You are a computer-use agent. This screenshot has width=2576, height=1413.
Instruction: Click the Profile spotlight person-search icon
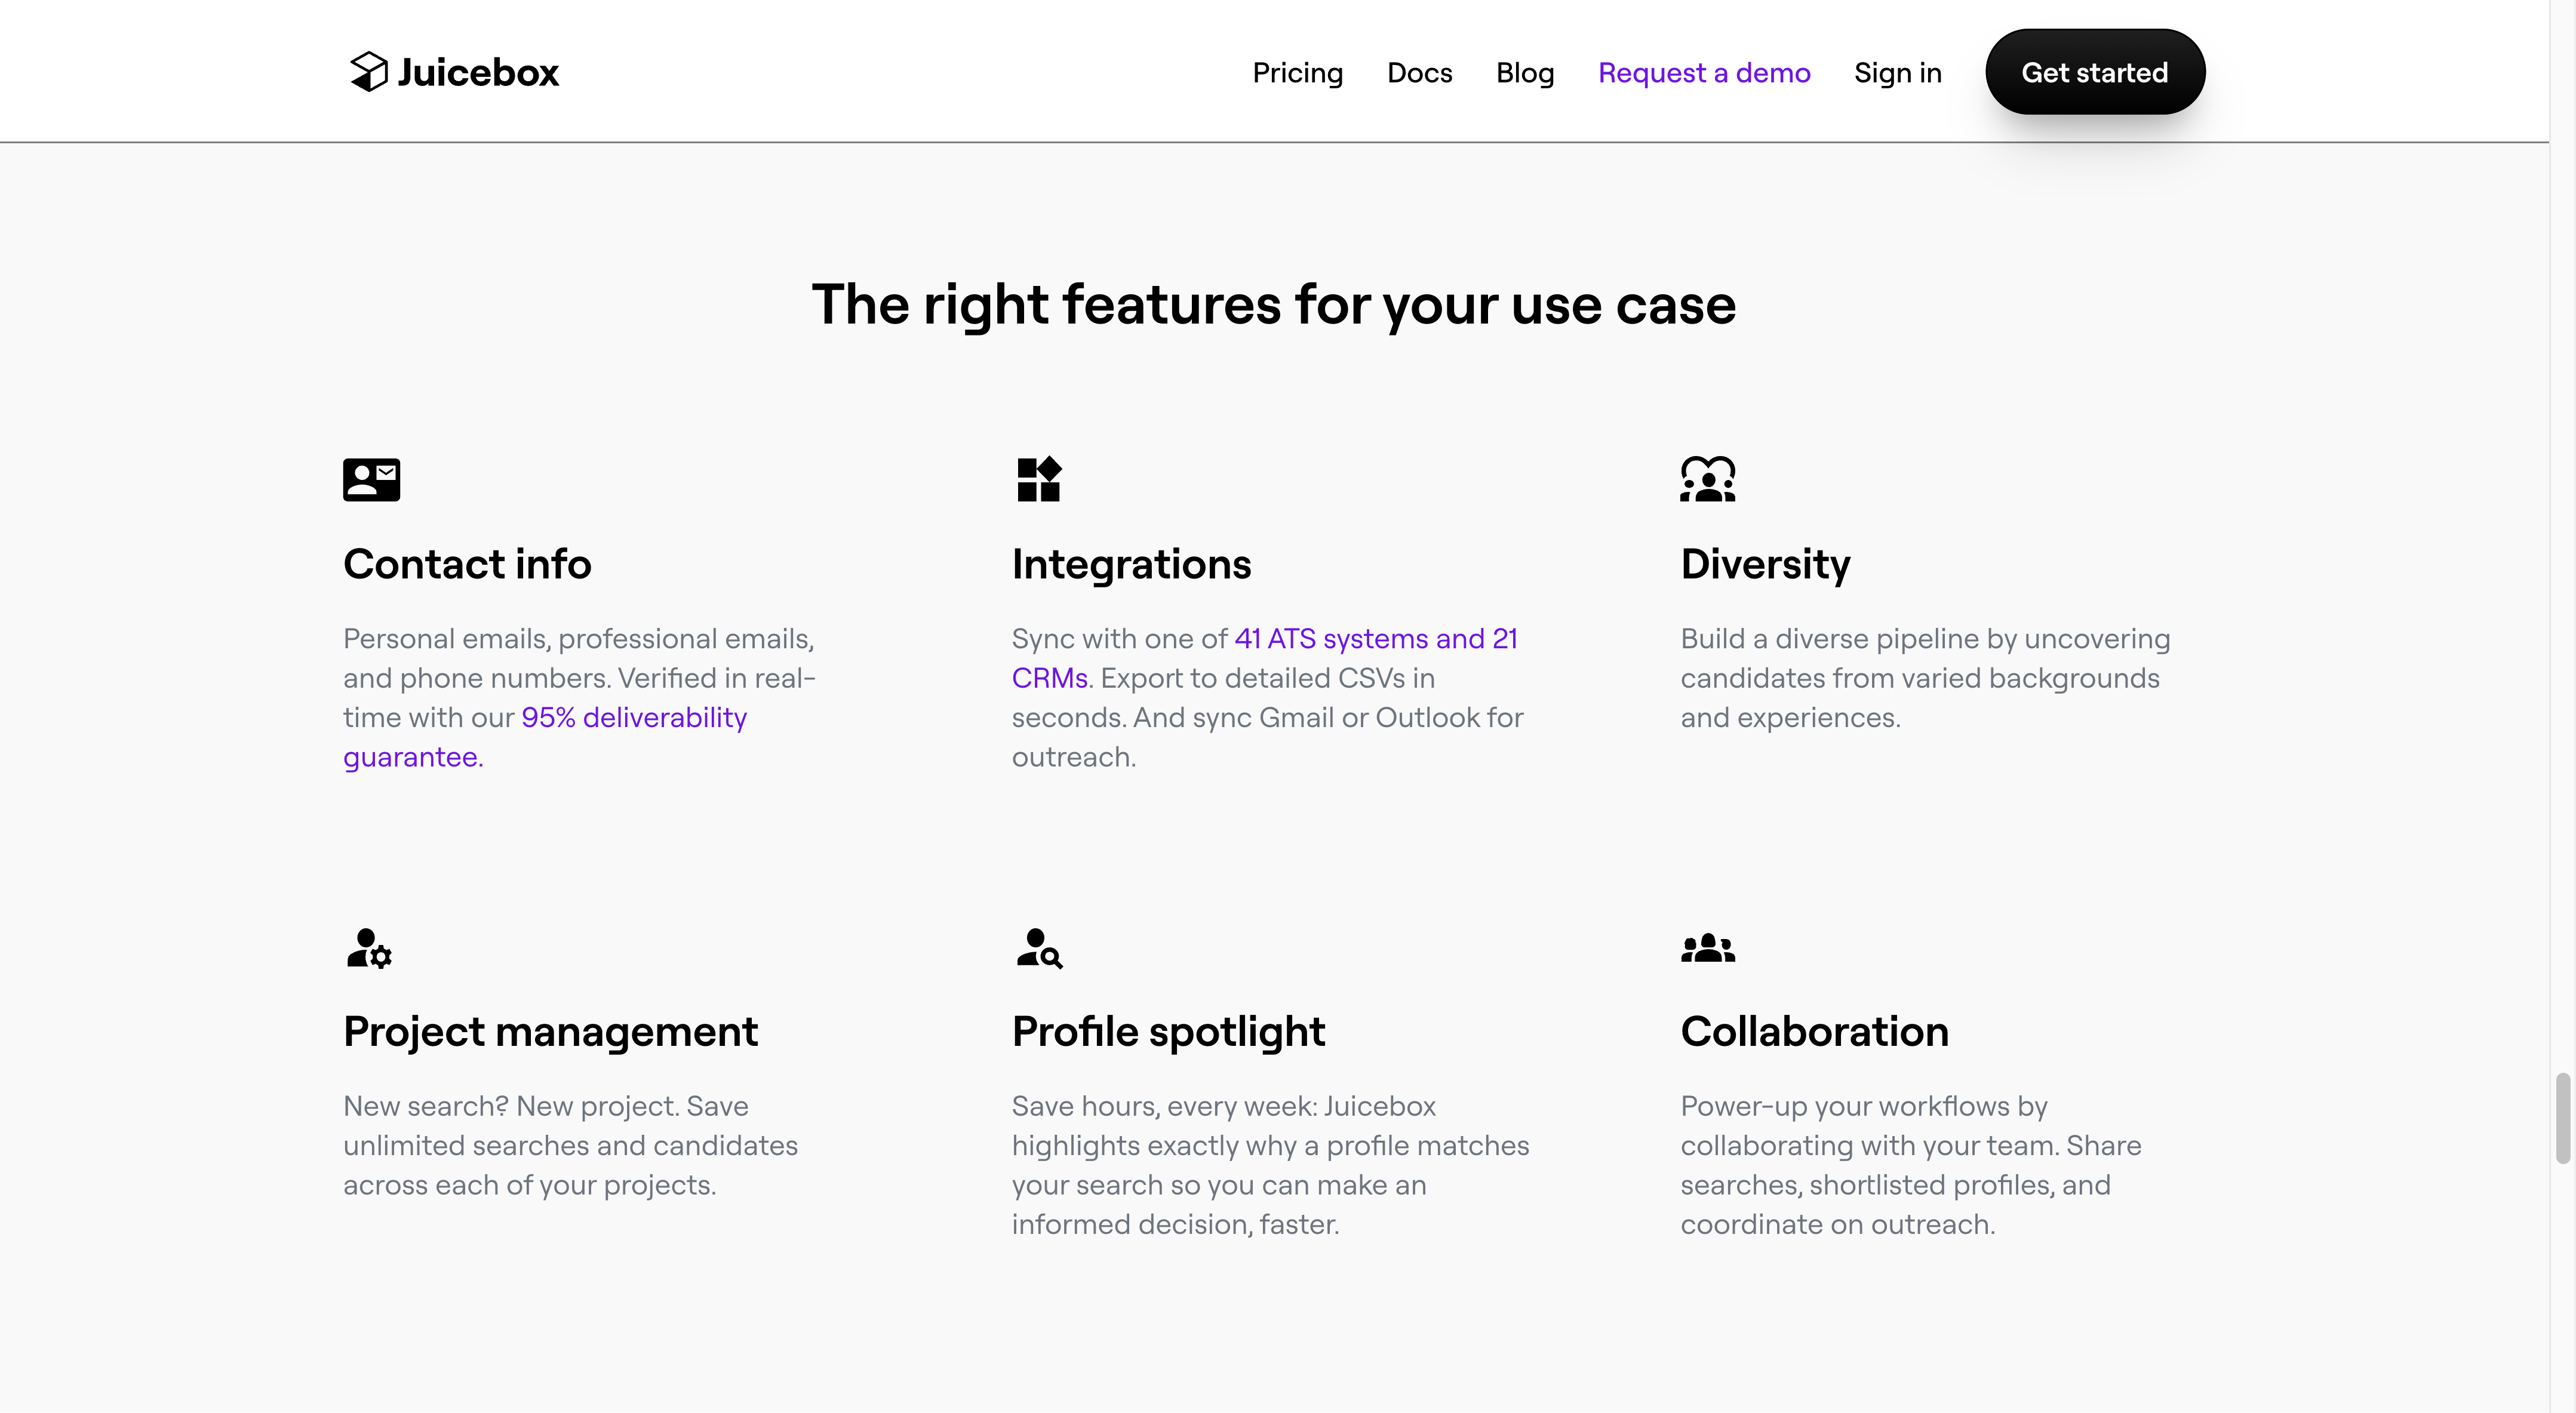[1038, 948]
